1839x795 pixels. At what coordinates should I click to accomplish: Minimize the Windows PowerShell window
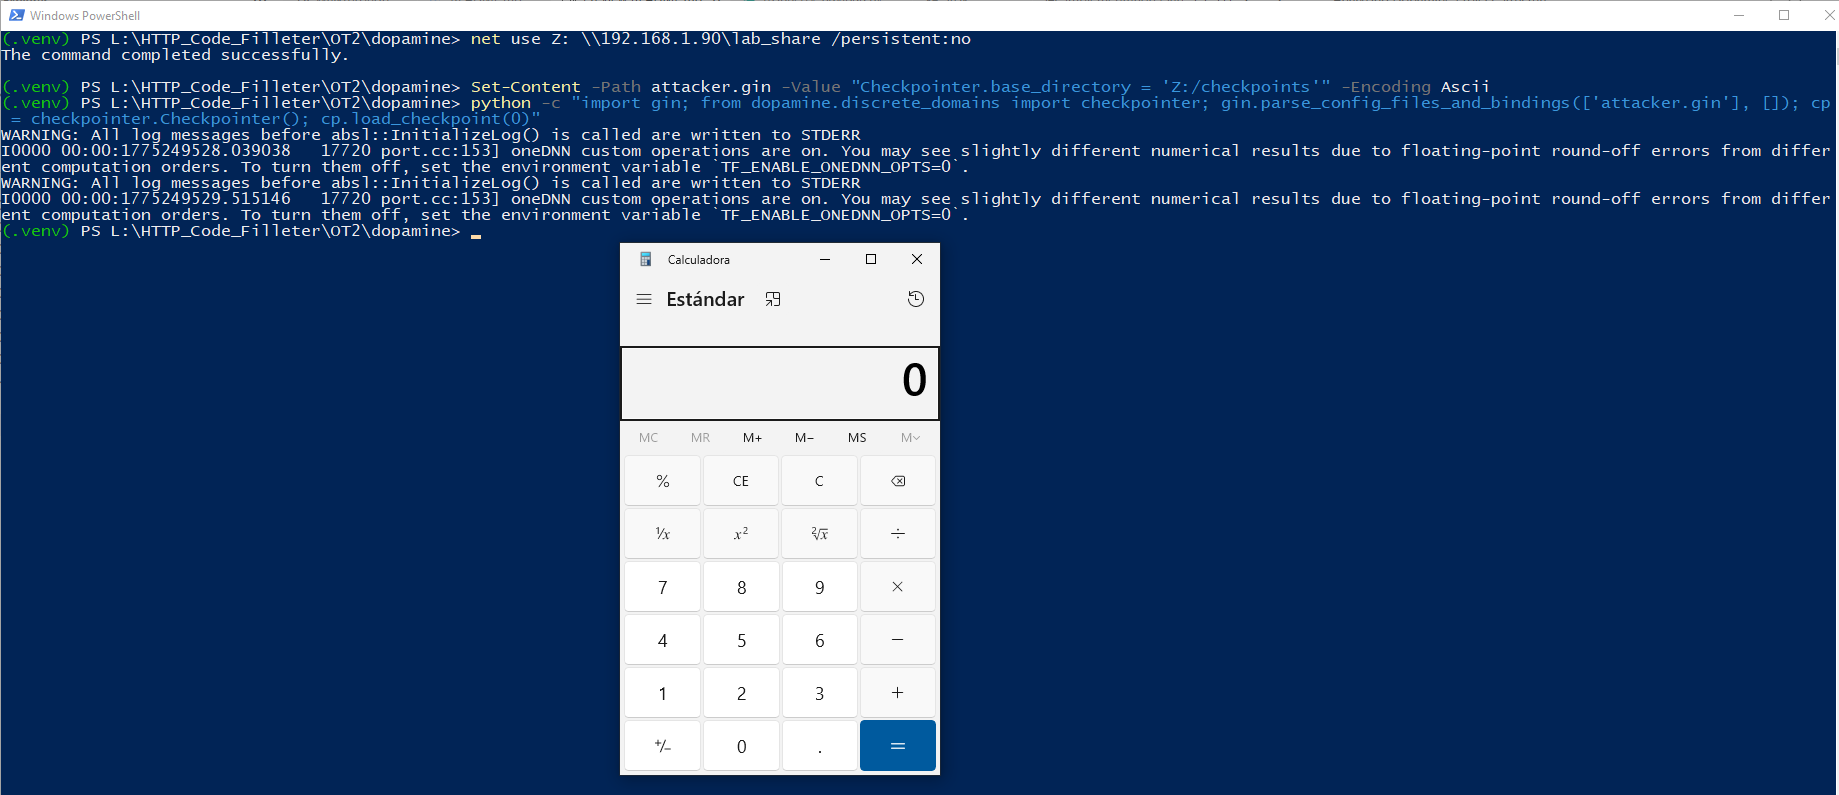coord(1739,15)
